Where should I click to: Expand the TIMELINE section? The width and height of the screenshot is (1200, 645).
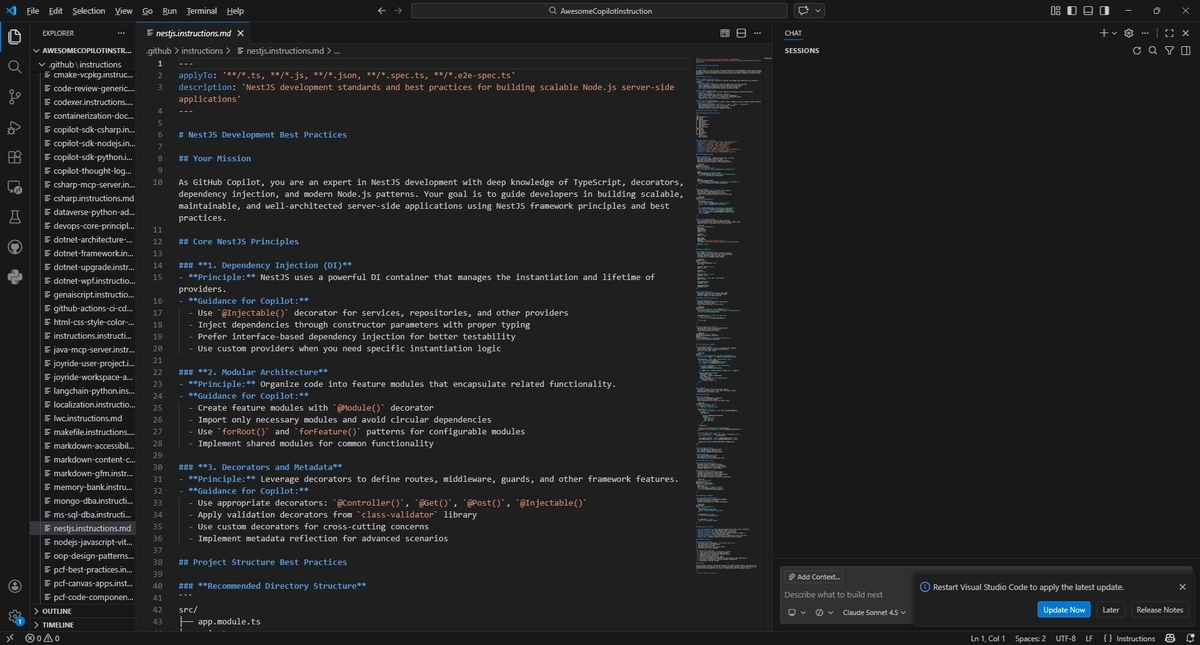tap(58, 625)
